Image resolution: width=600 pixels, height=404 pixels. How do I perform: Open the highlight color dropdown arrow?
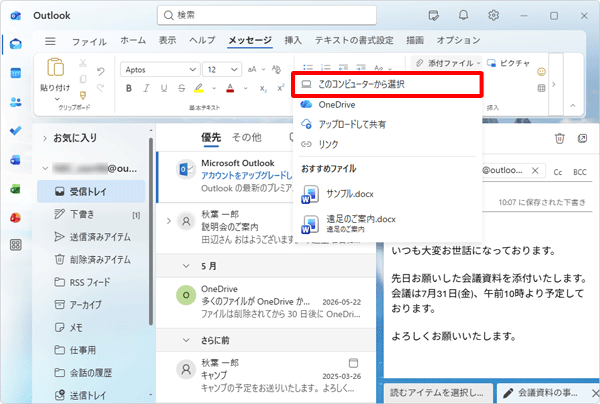click(x=214, y=88)
